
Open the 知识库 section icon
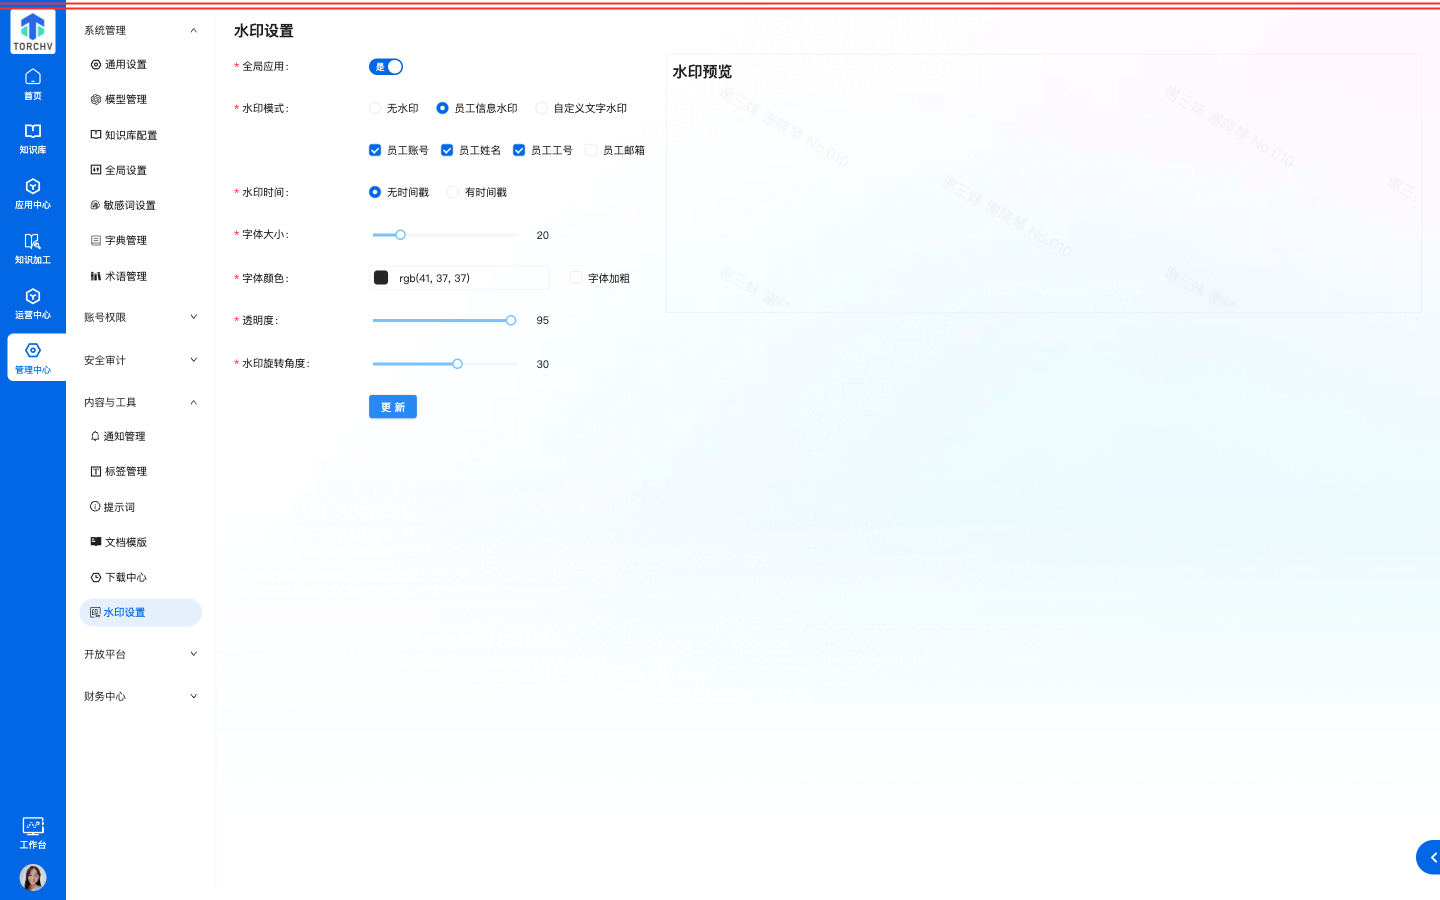[33, 137]
